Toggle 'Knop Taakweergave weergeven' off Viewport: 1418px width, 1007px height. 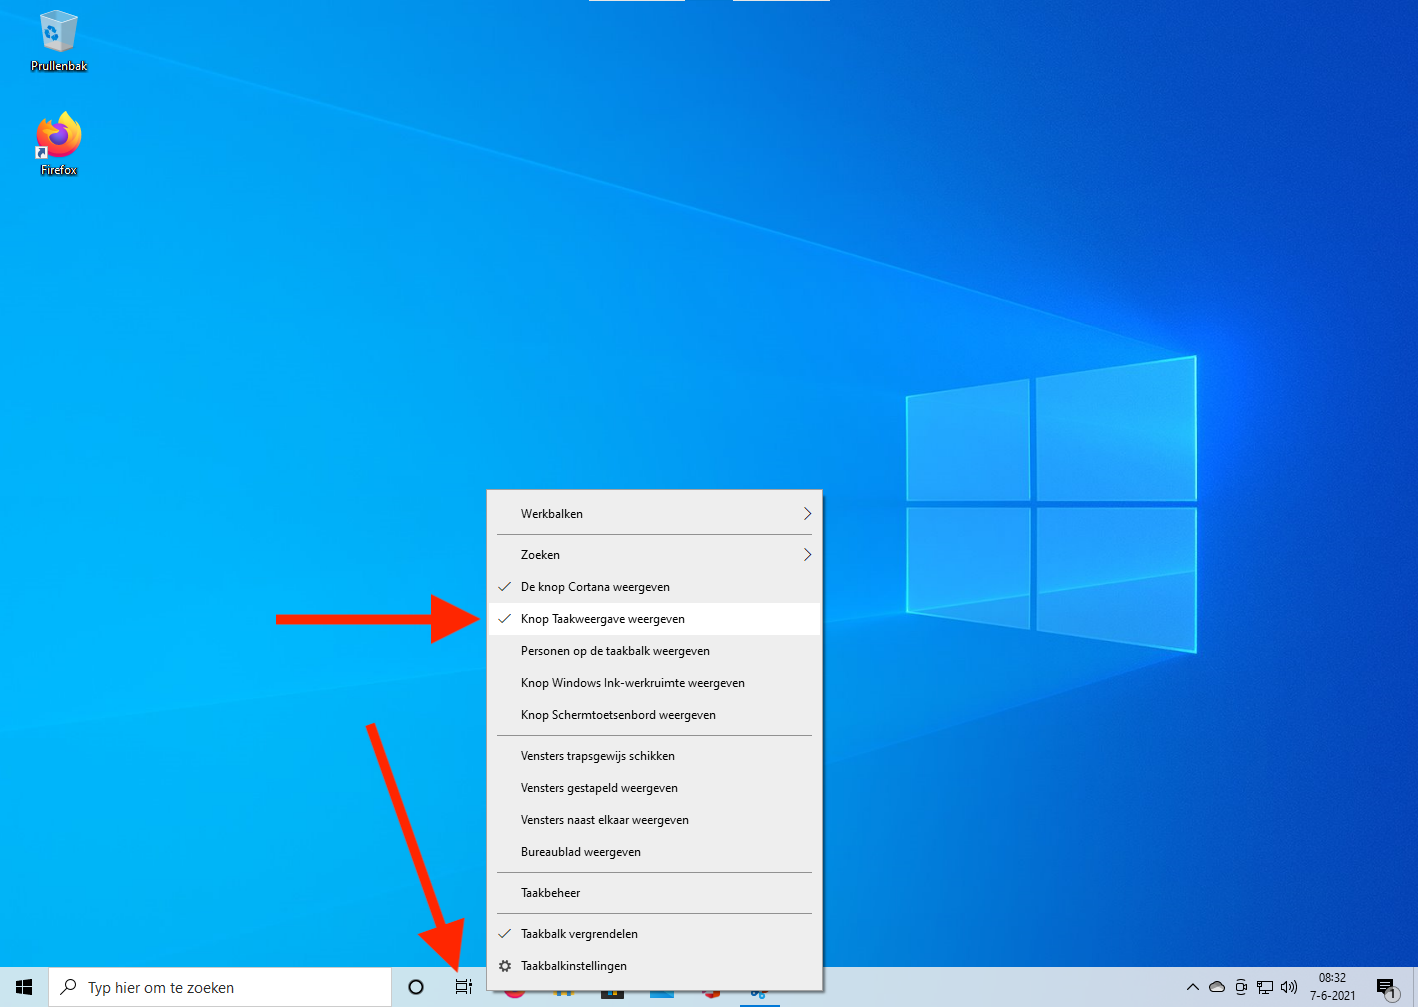602,619
